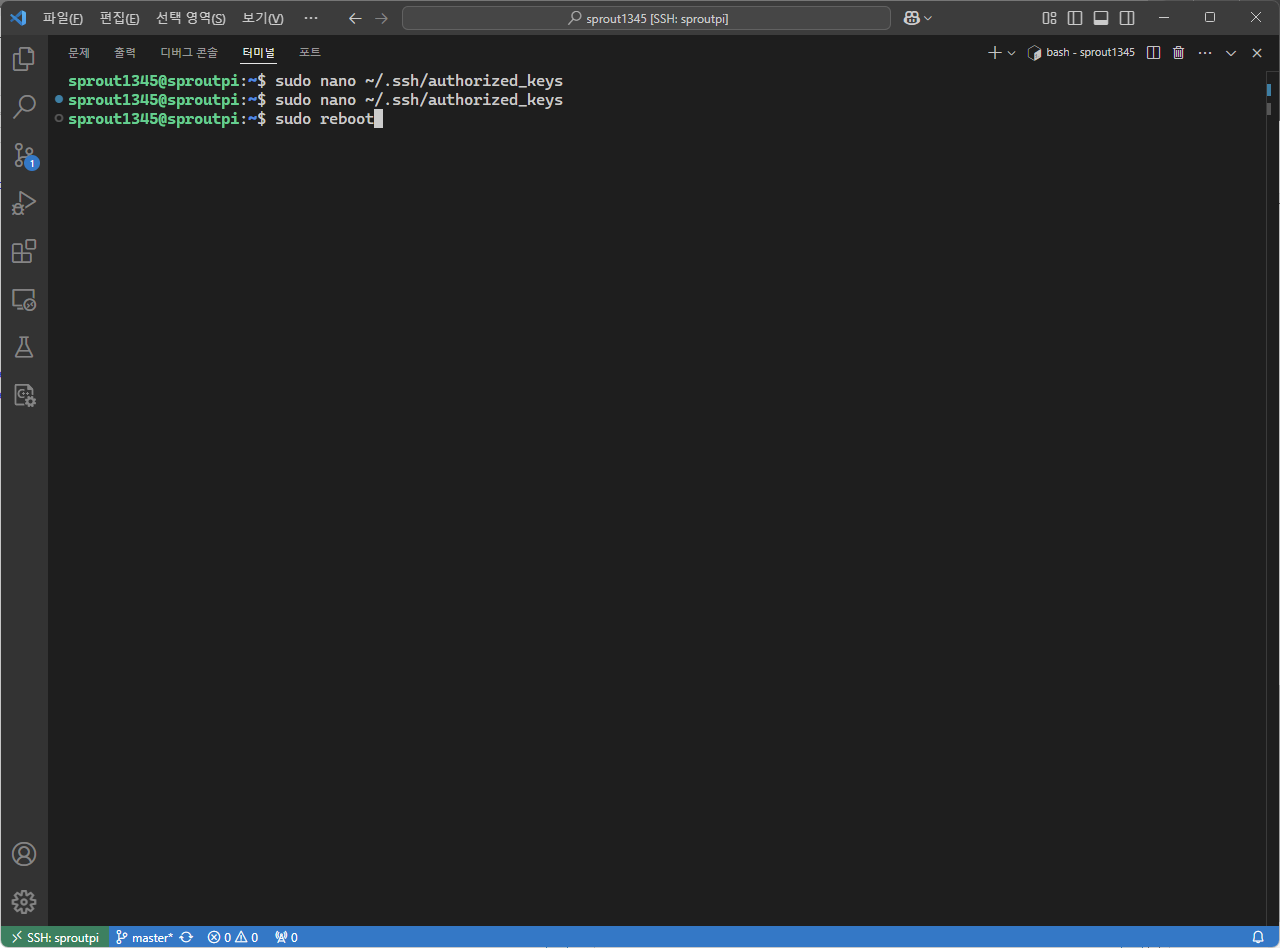Open the Remote Explorer view
Image resolution: width=1280 pixels, height=948 pixels.
pos(24,300)
